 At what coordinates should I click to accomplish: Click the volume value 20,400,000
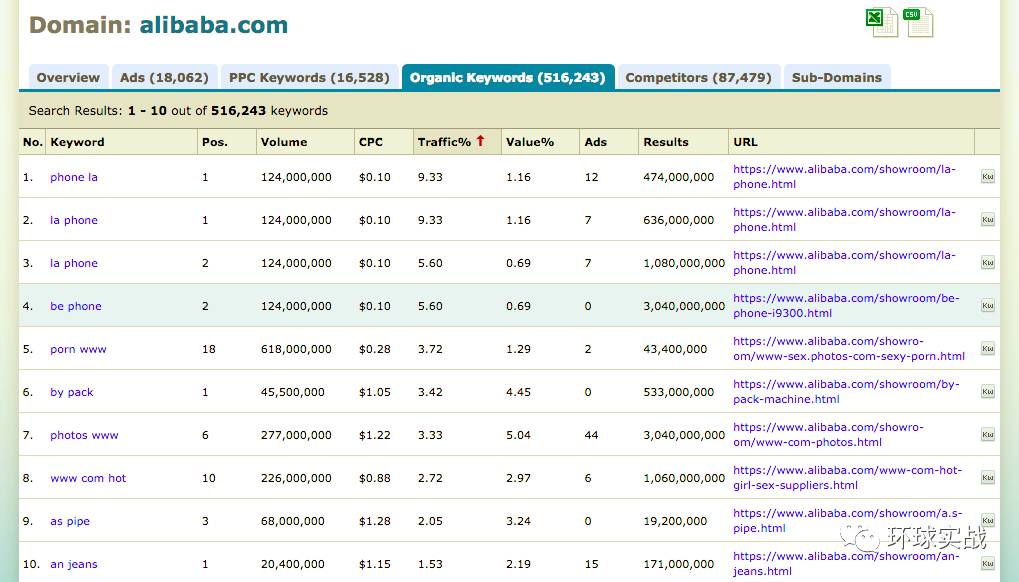point(292,564)
